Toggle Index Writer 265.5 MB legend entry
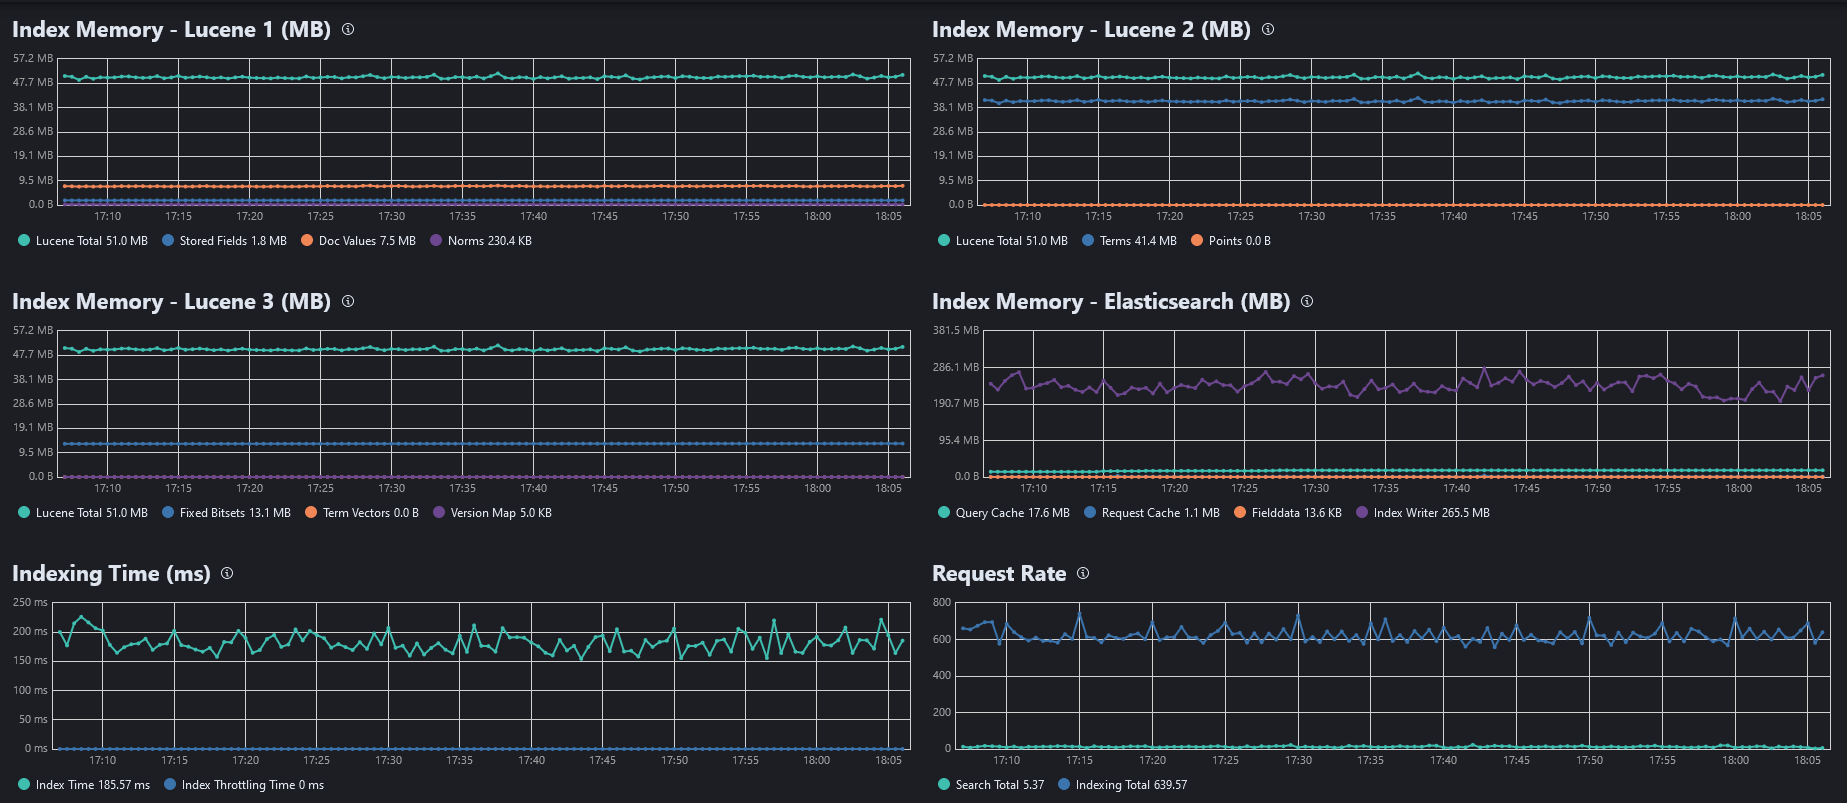Viewport: 1847px width, 803px height. [1423, 513]
